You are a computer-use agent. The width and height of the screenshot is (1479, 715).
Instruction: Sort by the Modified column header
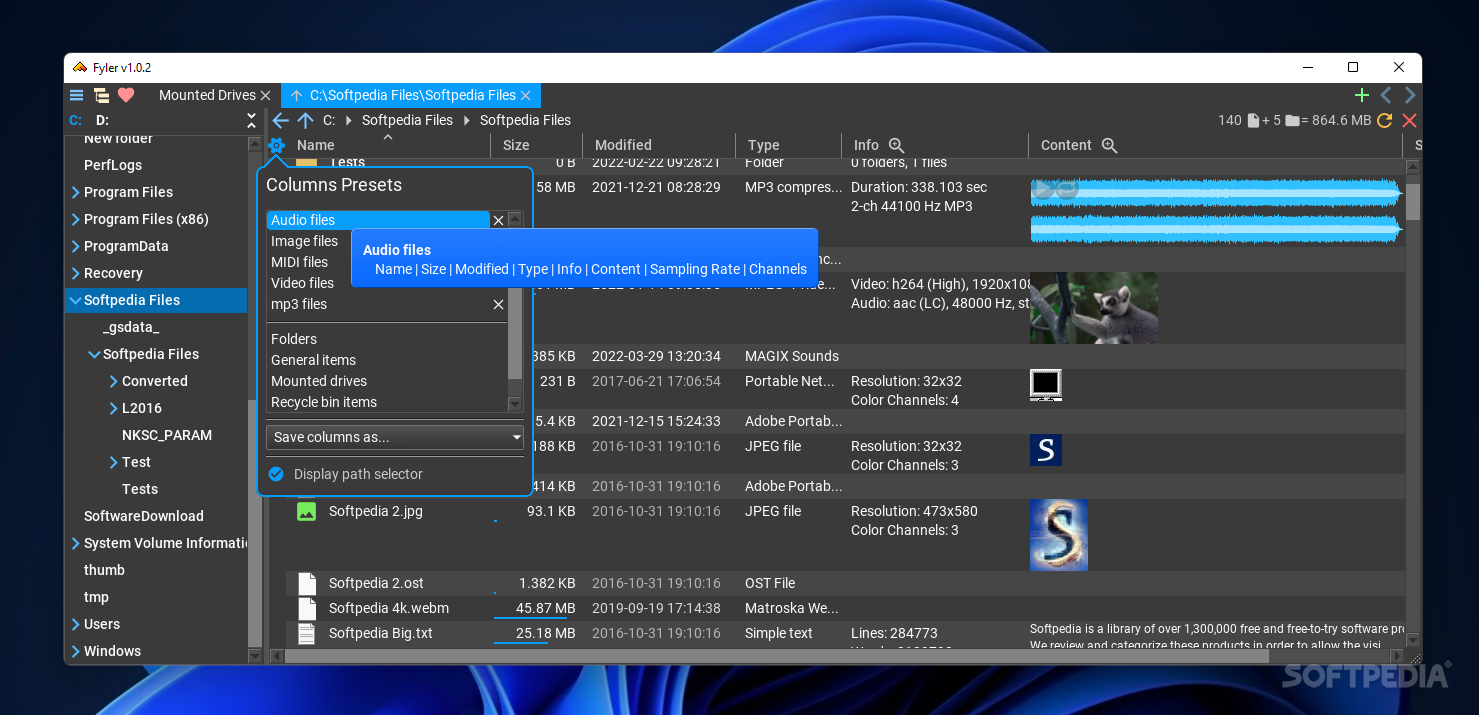[623, 145]
